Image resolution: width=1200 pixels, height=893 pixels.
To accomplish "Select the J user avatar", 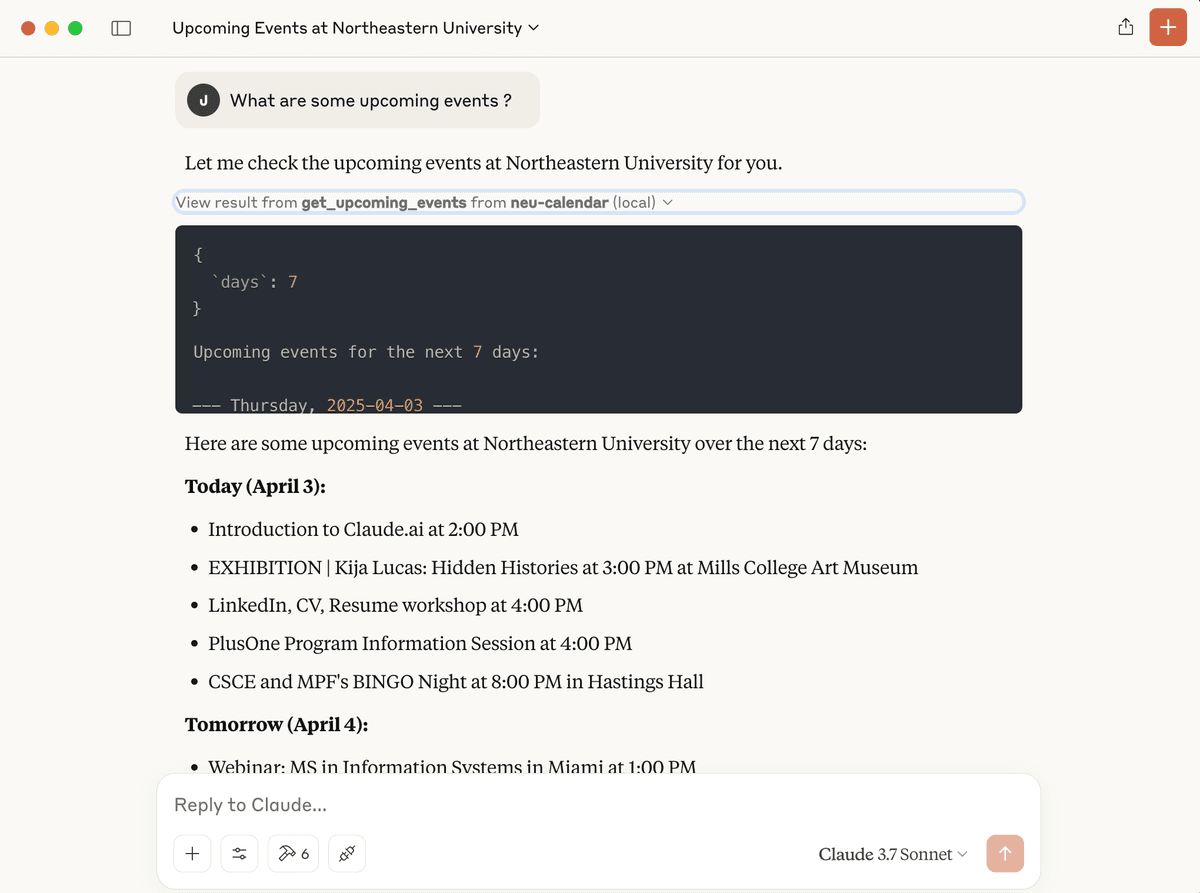I will [x=204, y=100].
